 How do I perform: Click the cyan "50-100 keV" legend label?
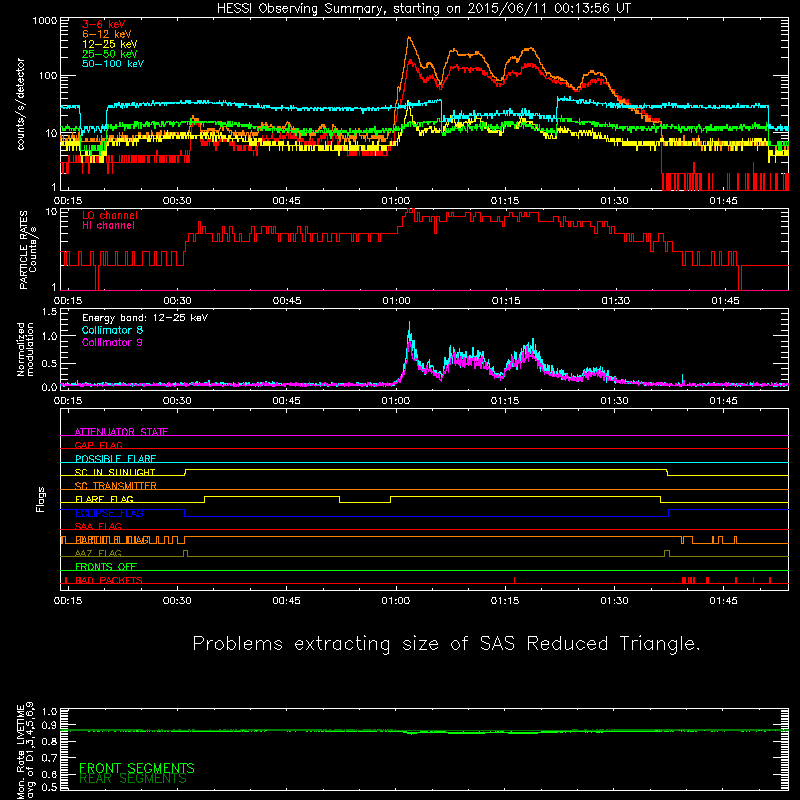coord(113,64)
